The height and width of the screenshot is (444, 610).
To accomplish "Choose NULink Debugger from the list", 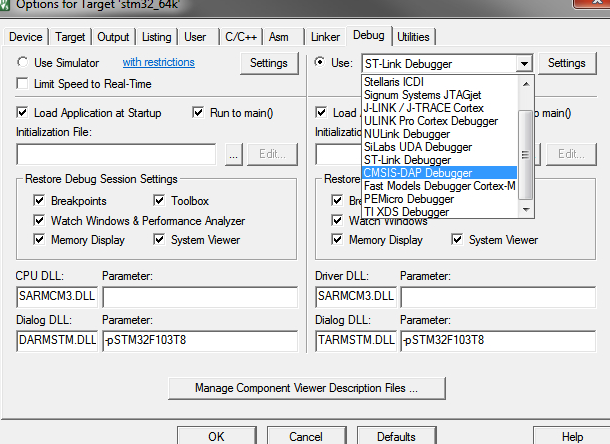I will [440, 134].
